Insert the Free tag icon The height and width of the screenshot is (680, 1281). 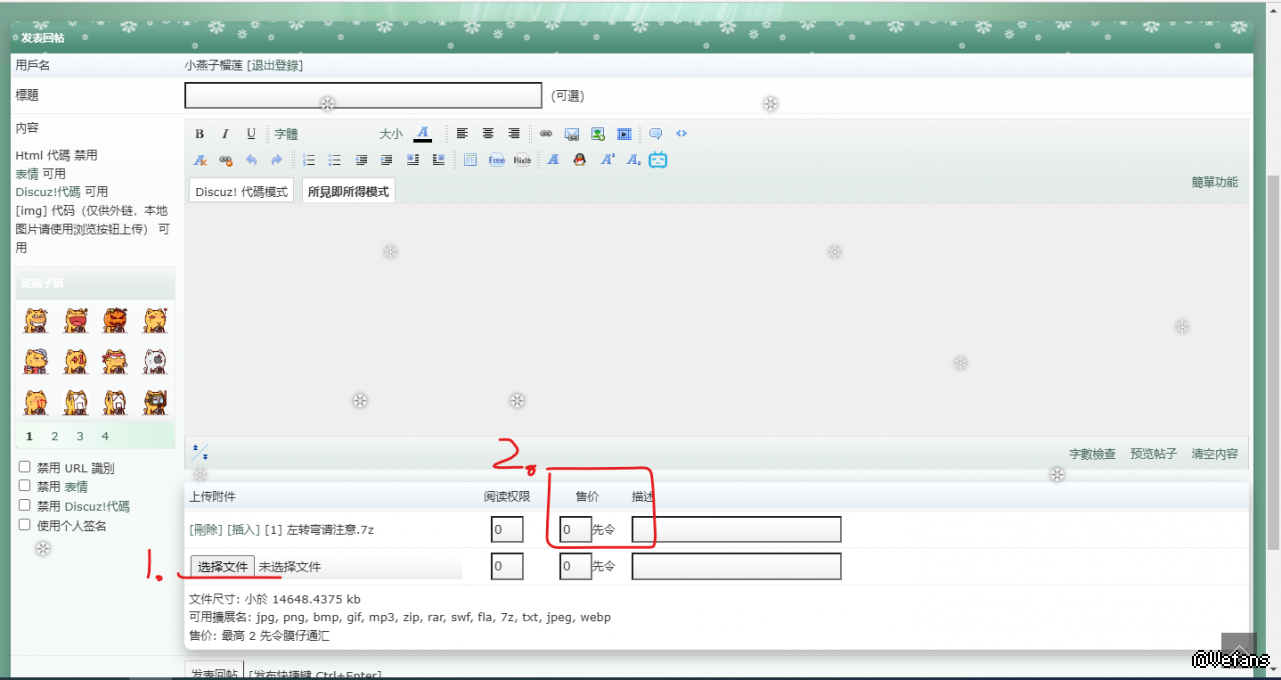coord(496,160)
